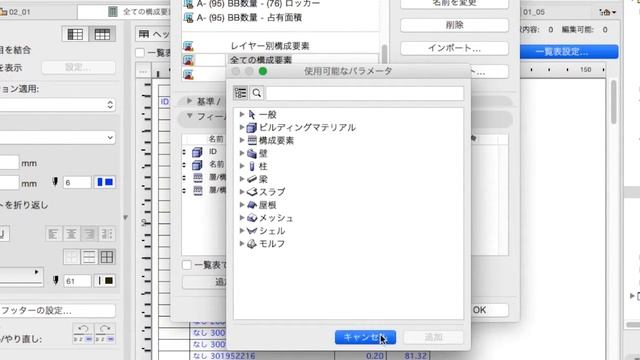The height and width of the screenshot is (360, 640).
Task: Click the undo arrow icon
Action: click(83, 333)
